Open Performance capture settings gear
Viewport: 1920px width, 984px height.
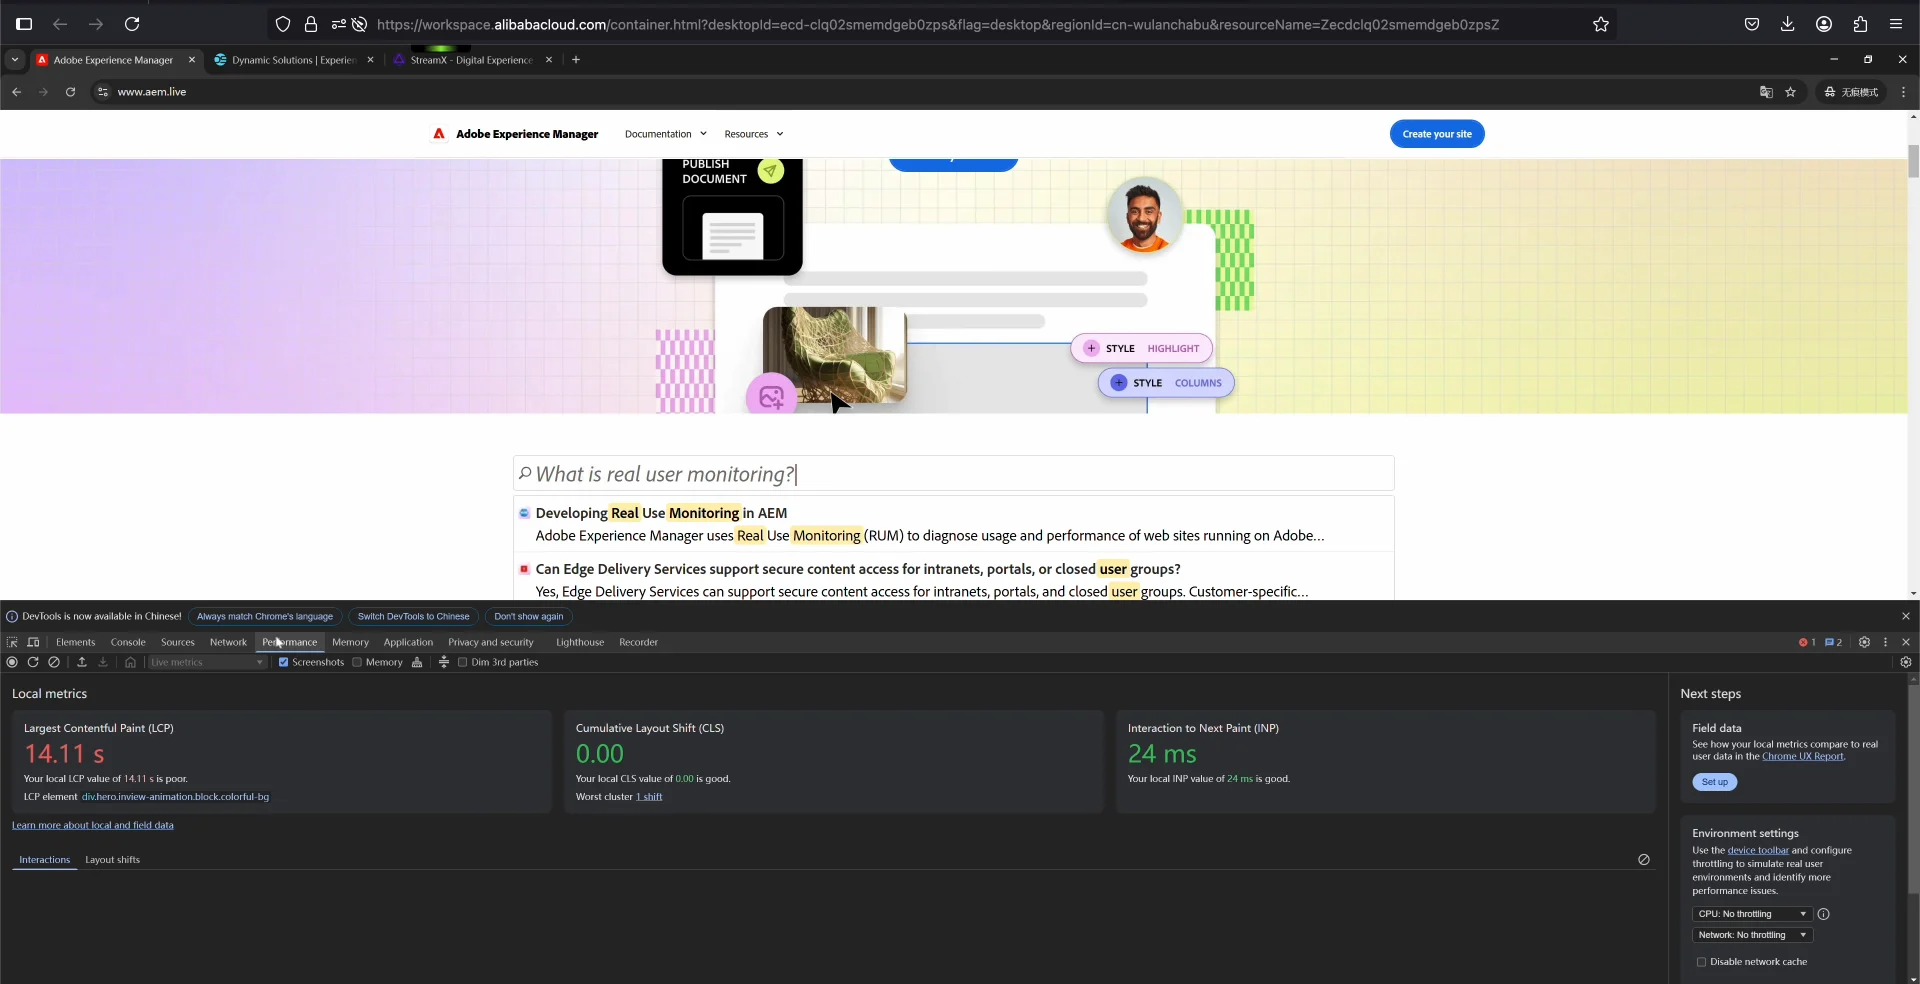(1906, 662)
